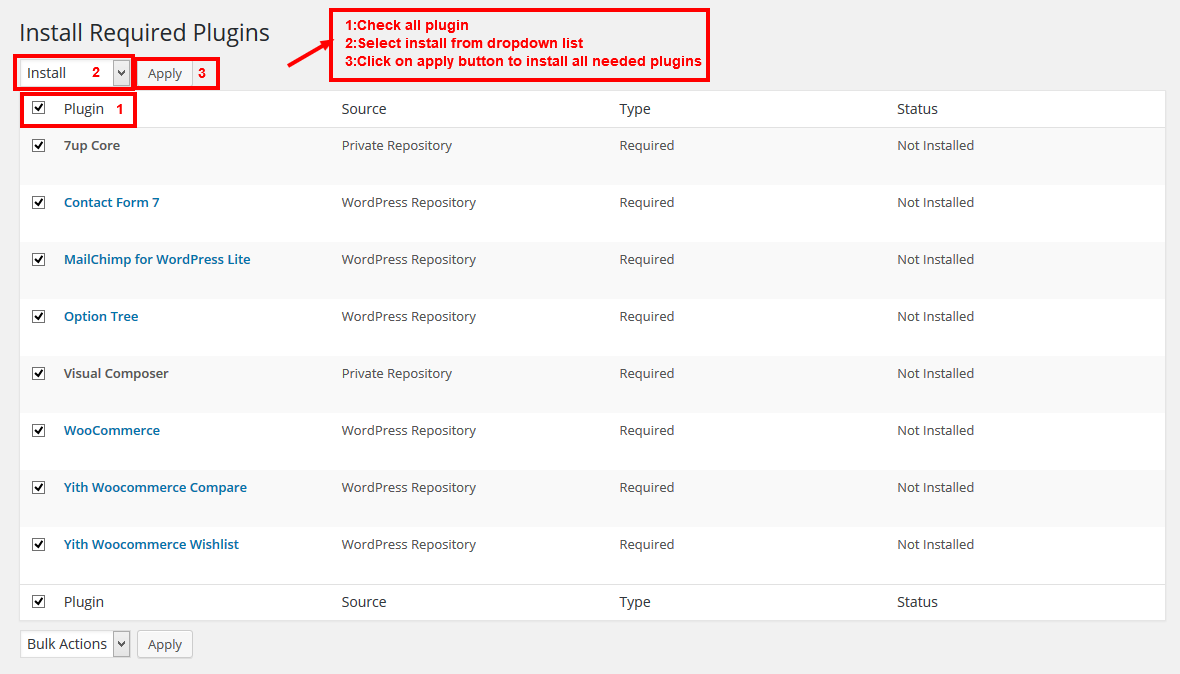Click the 7up Core plugin name
The image size is (1180, 674).
(92, 146)
